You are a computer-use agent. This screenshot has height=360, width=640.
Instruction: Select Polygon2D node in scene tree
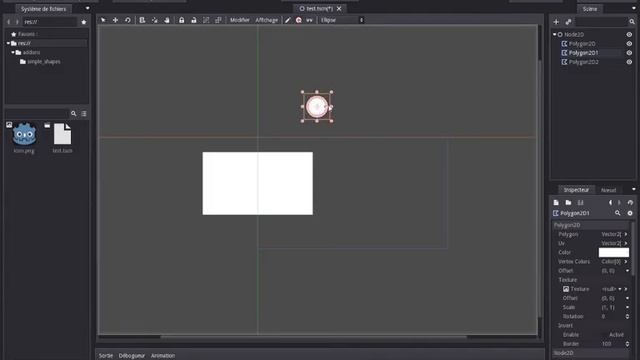tap(582, 44)
